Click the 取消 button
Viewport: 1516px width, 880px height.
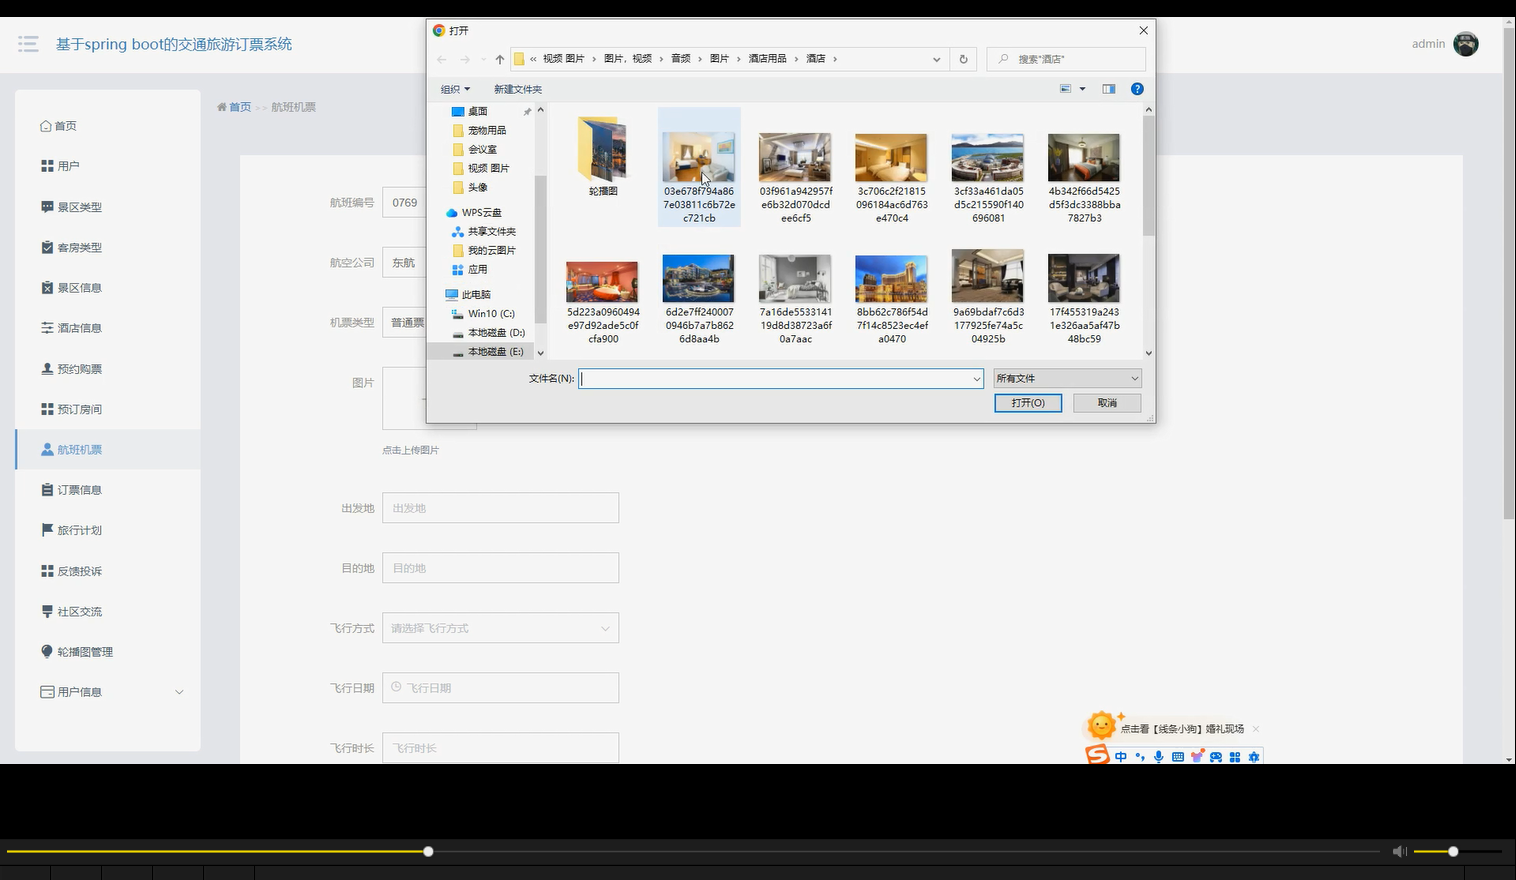pos(1107,403)
